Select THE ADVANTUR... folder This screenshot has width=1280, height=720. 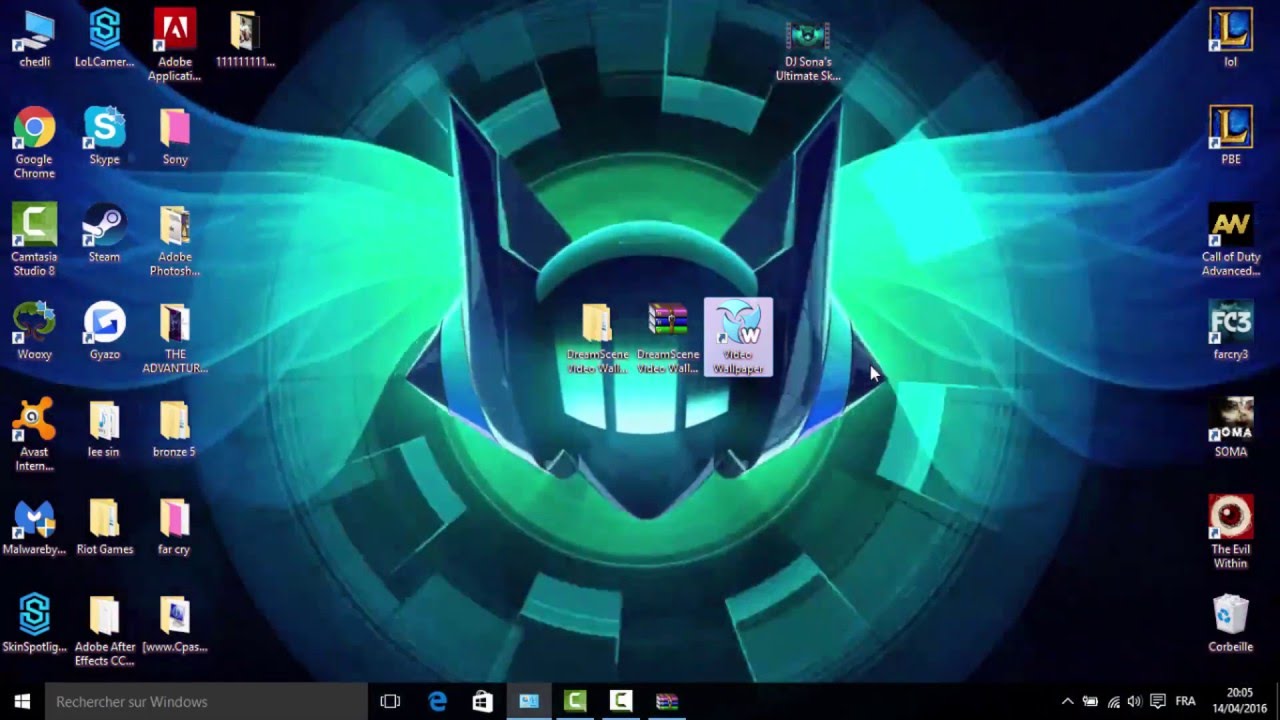[174, 338]
